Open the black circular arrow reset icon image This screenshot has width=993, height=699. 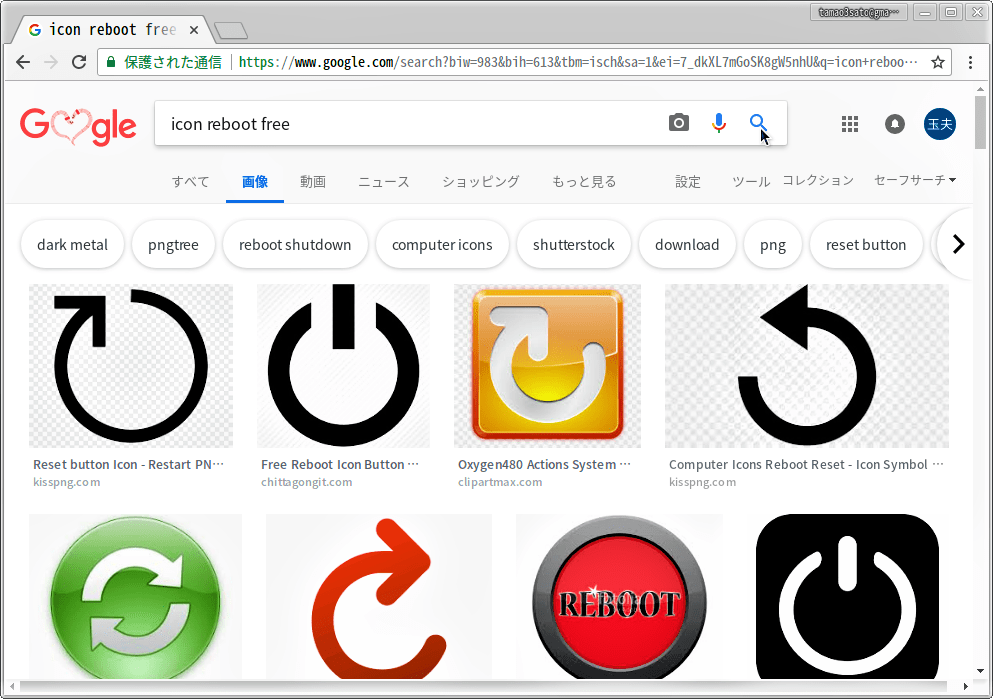pos(130,366)
